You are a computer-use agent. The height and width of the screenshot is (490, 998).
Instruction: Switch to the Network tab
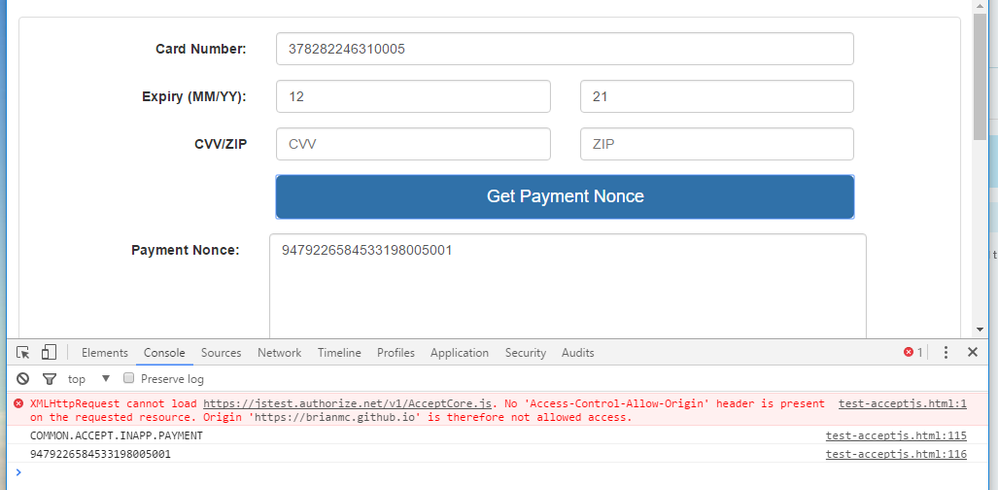point(279,353)
